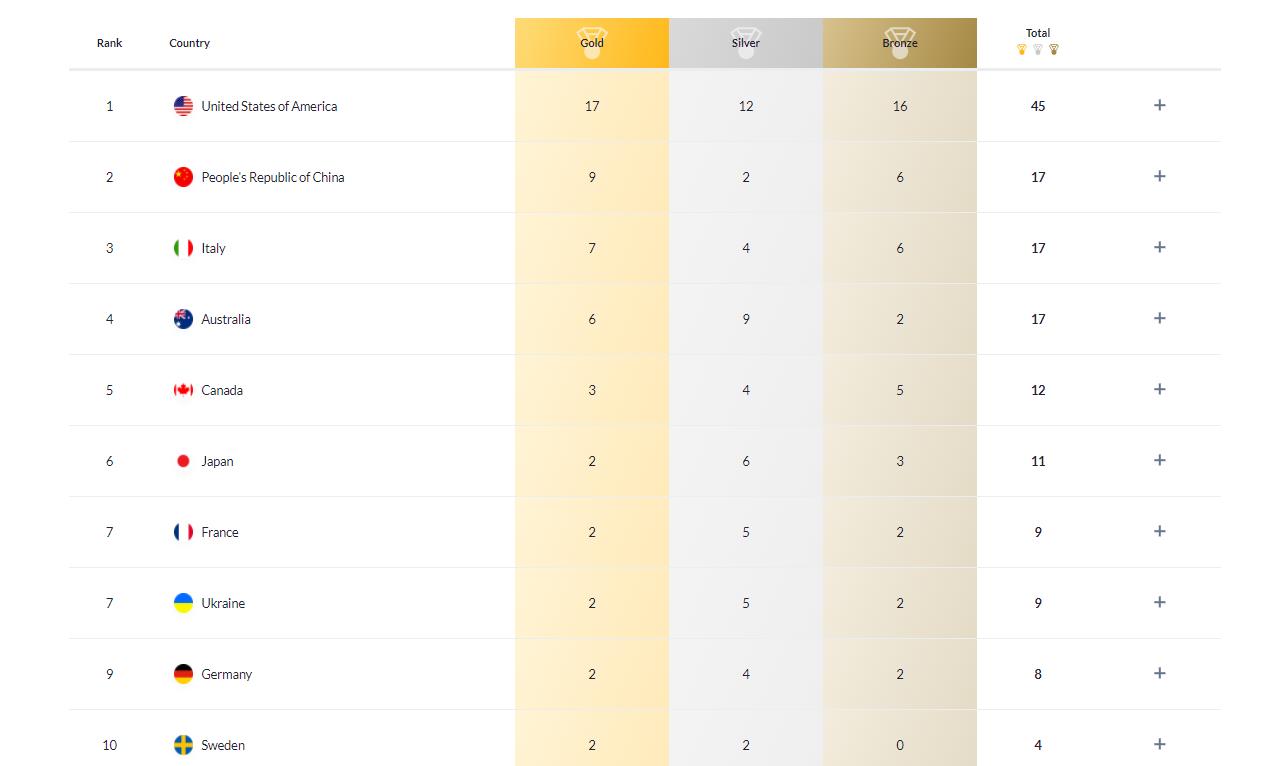Expand the Germany row with plus icon
Screen dimensions: 1279x766
[1159, 673]
